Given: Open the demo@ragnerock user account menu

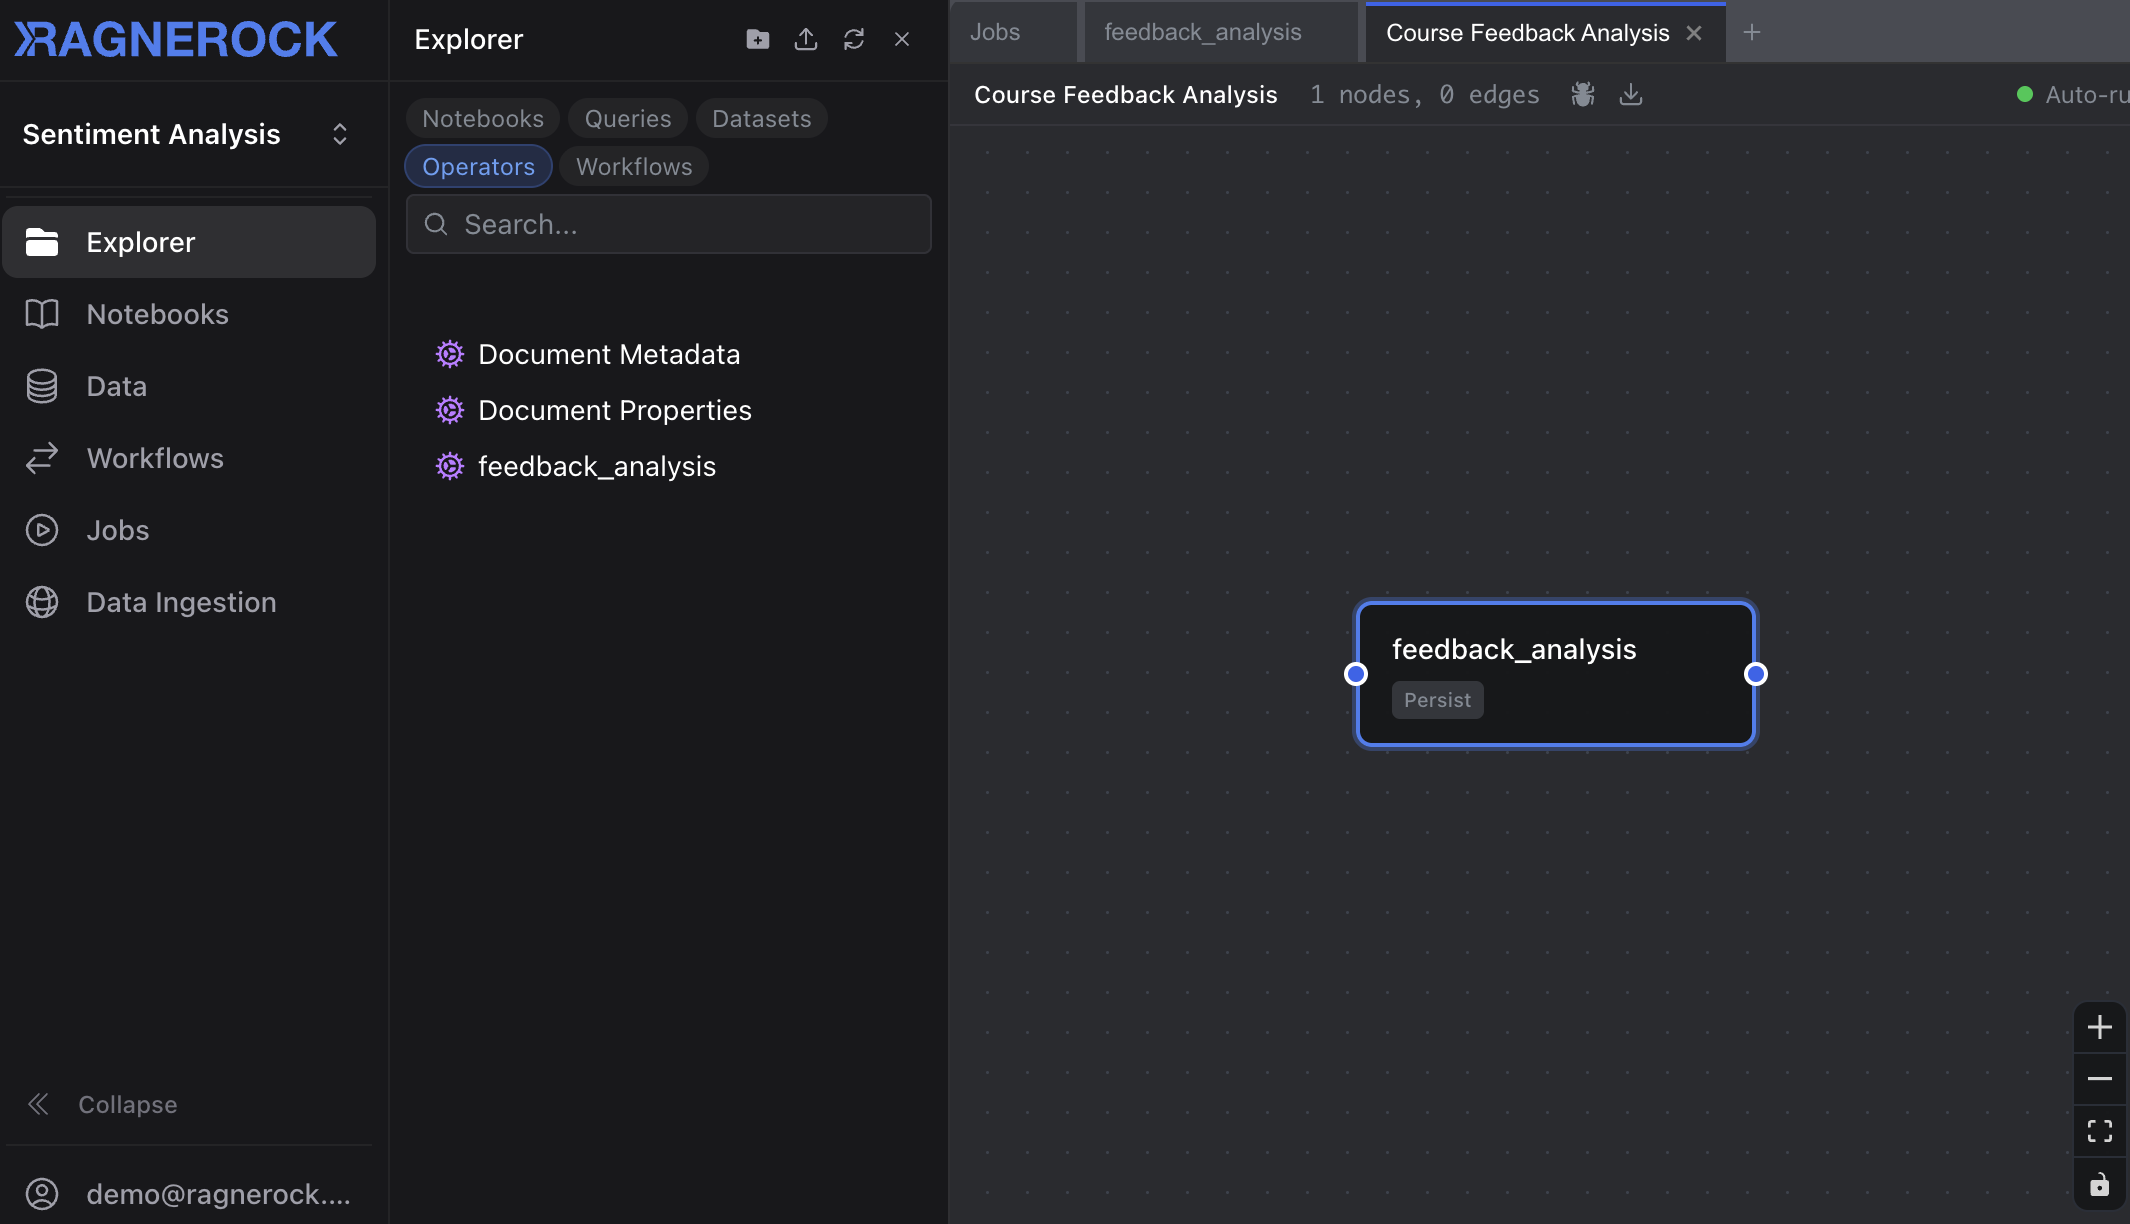Looking at the screenshot, I should pos(189,1194).
